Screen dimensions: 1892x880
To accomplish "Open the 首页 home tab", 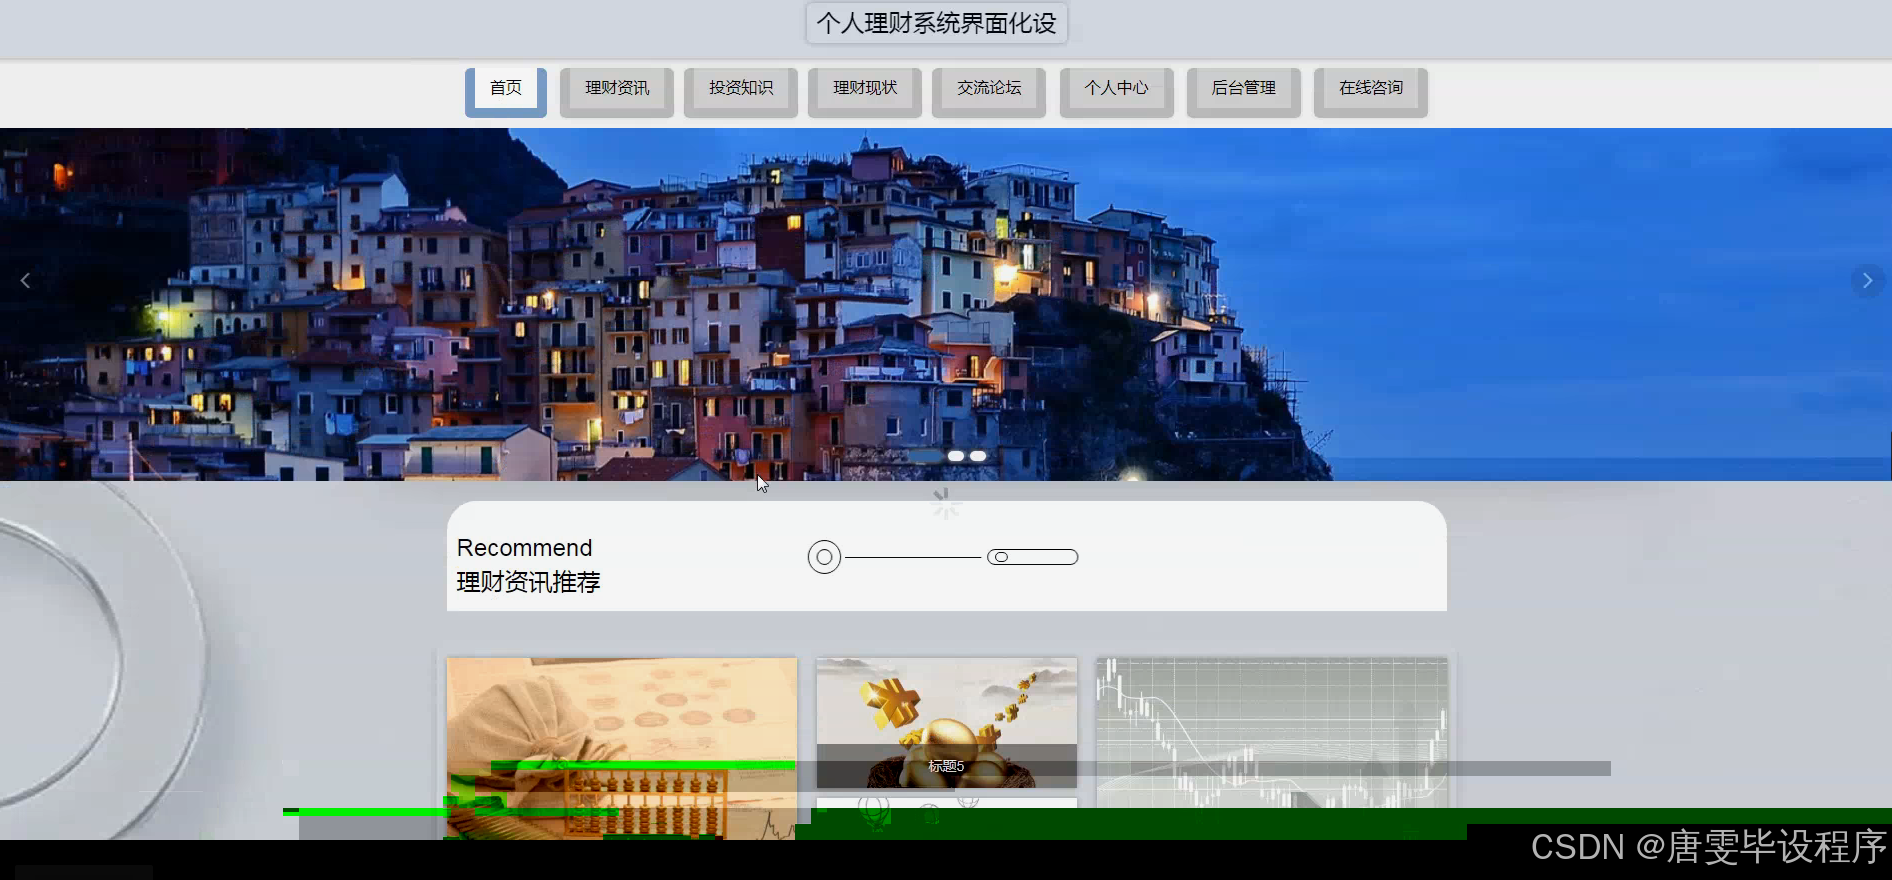I will tap(506, 92).
